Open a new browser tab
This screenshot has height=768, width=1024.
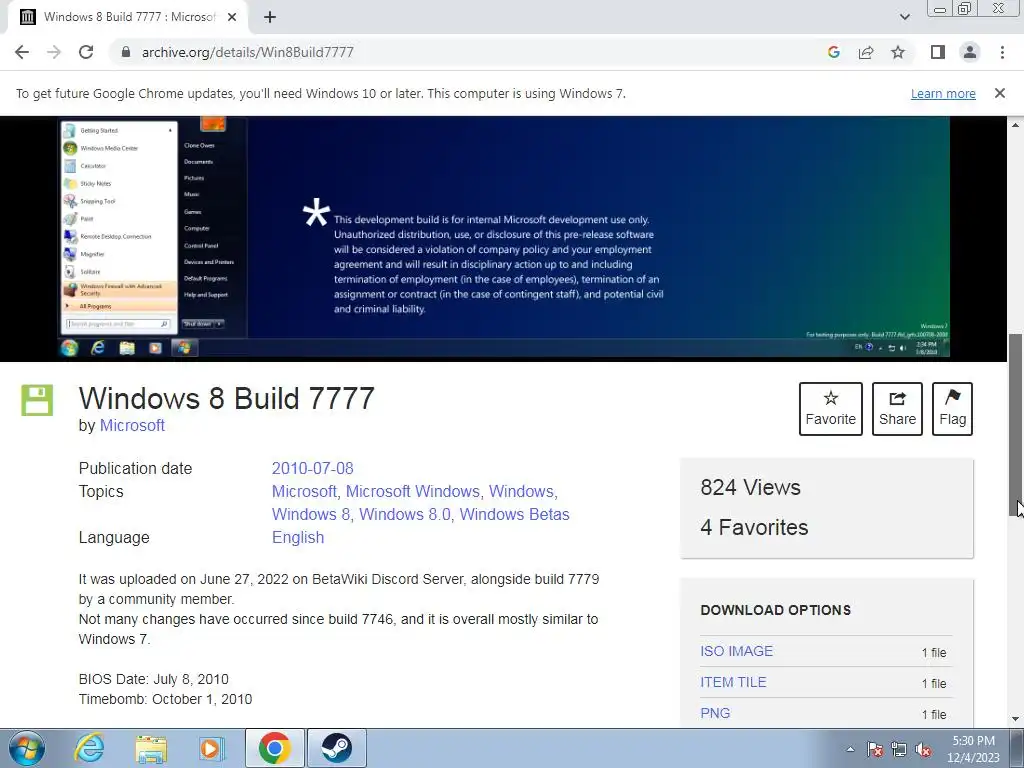tap(270, 17)
